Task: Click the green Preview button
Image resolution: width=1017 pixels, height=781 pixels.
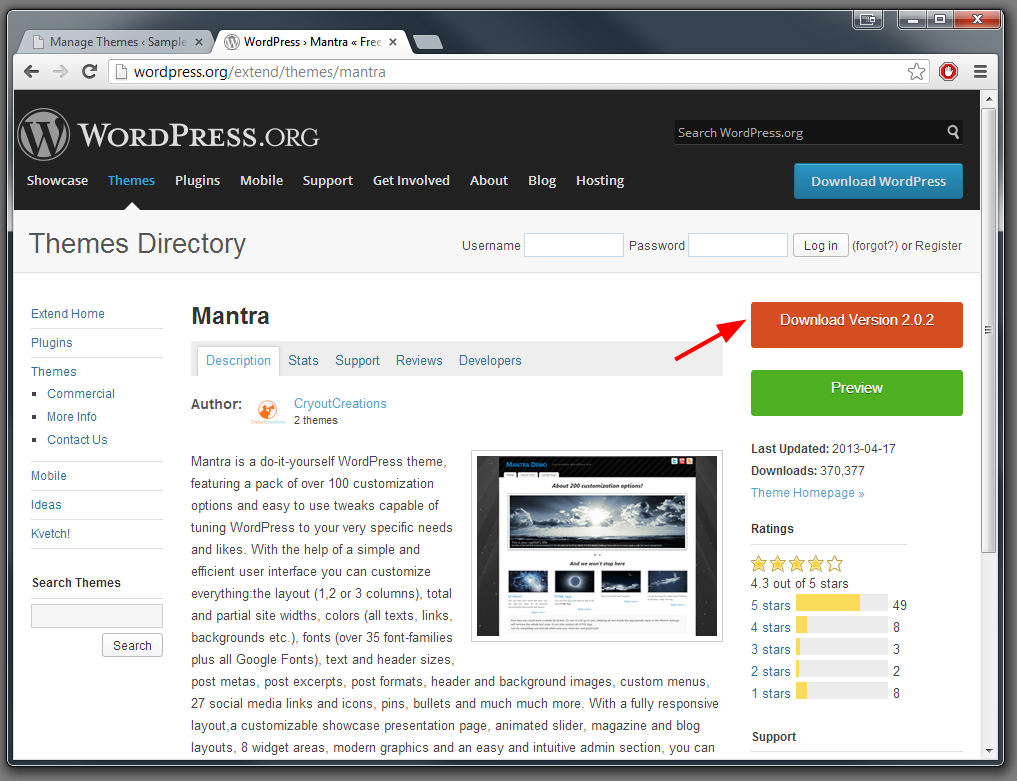Action: click(856, 392)
